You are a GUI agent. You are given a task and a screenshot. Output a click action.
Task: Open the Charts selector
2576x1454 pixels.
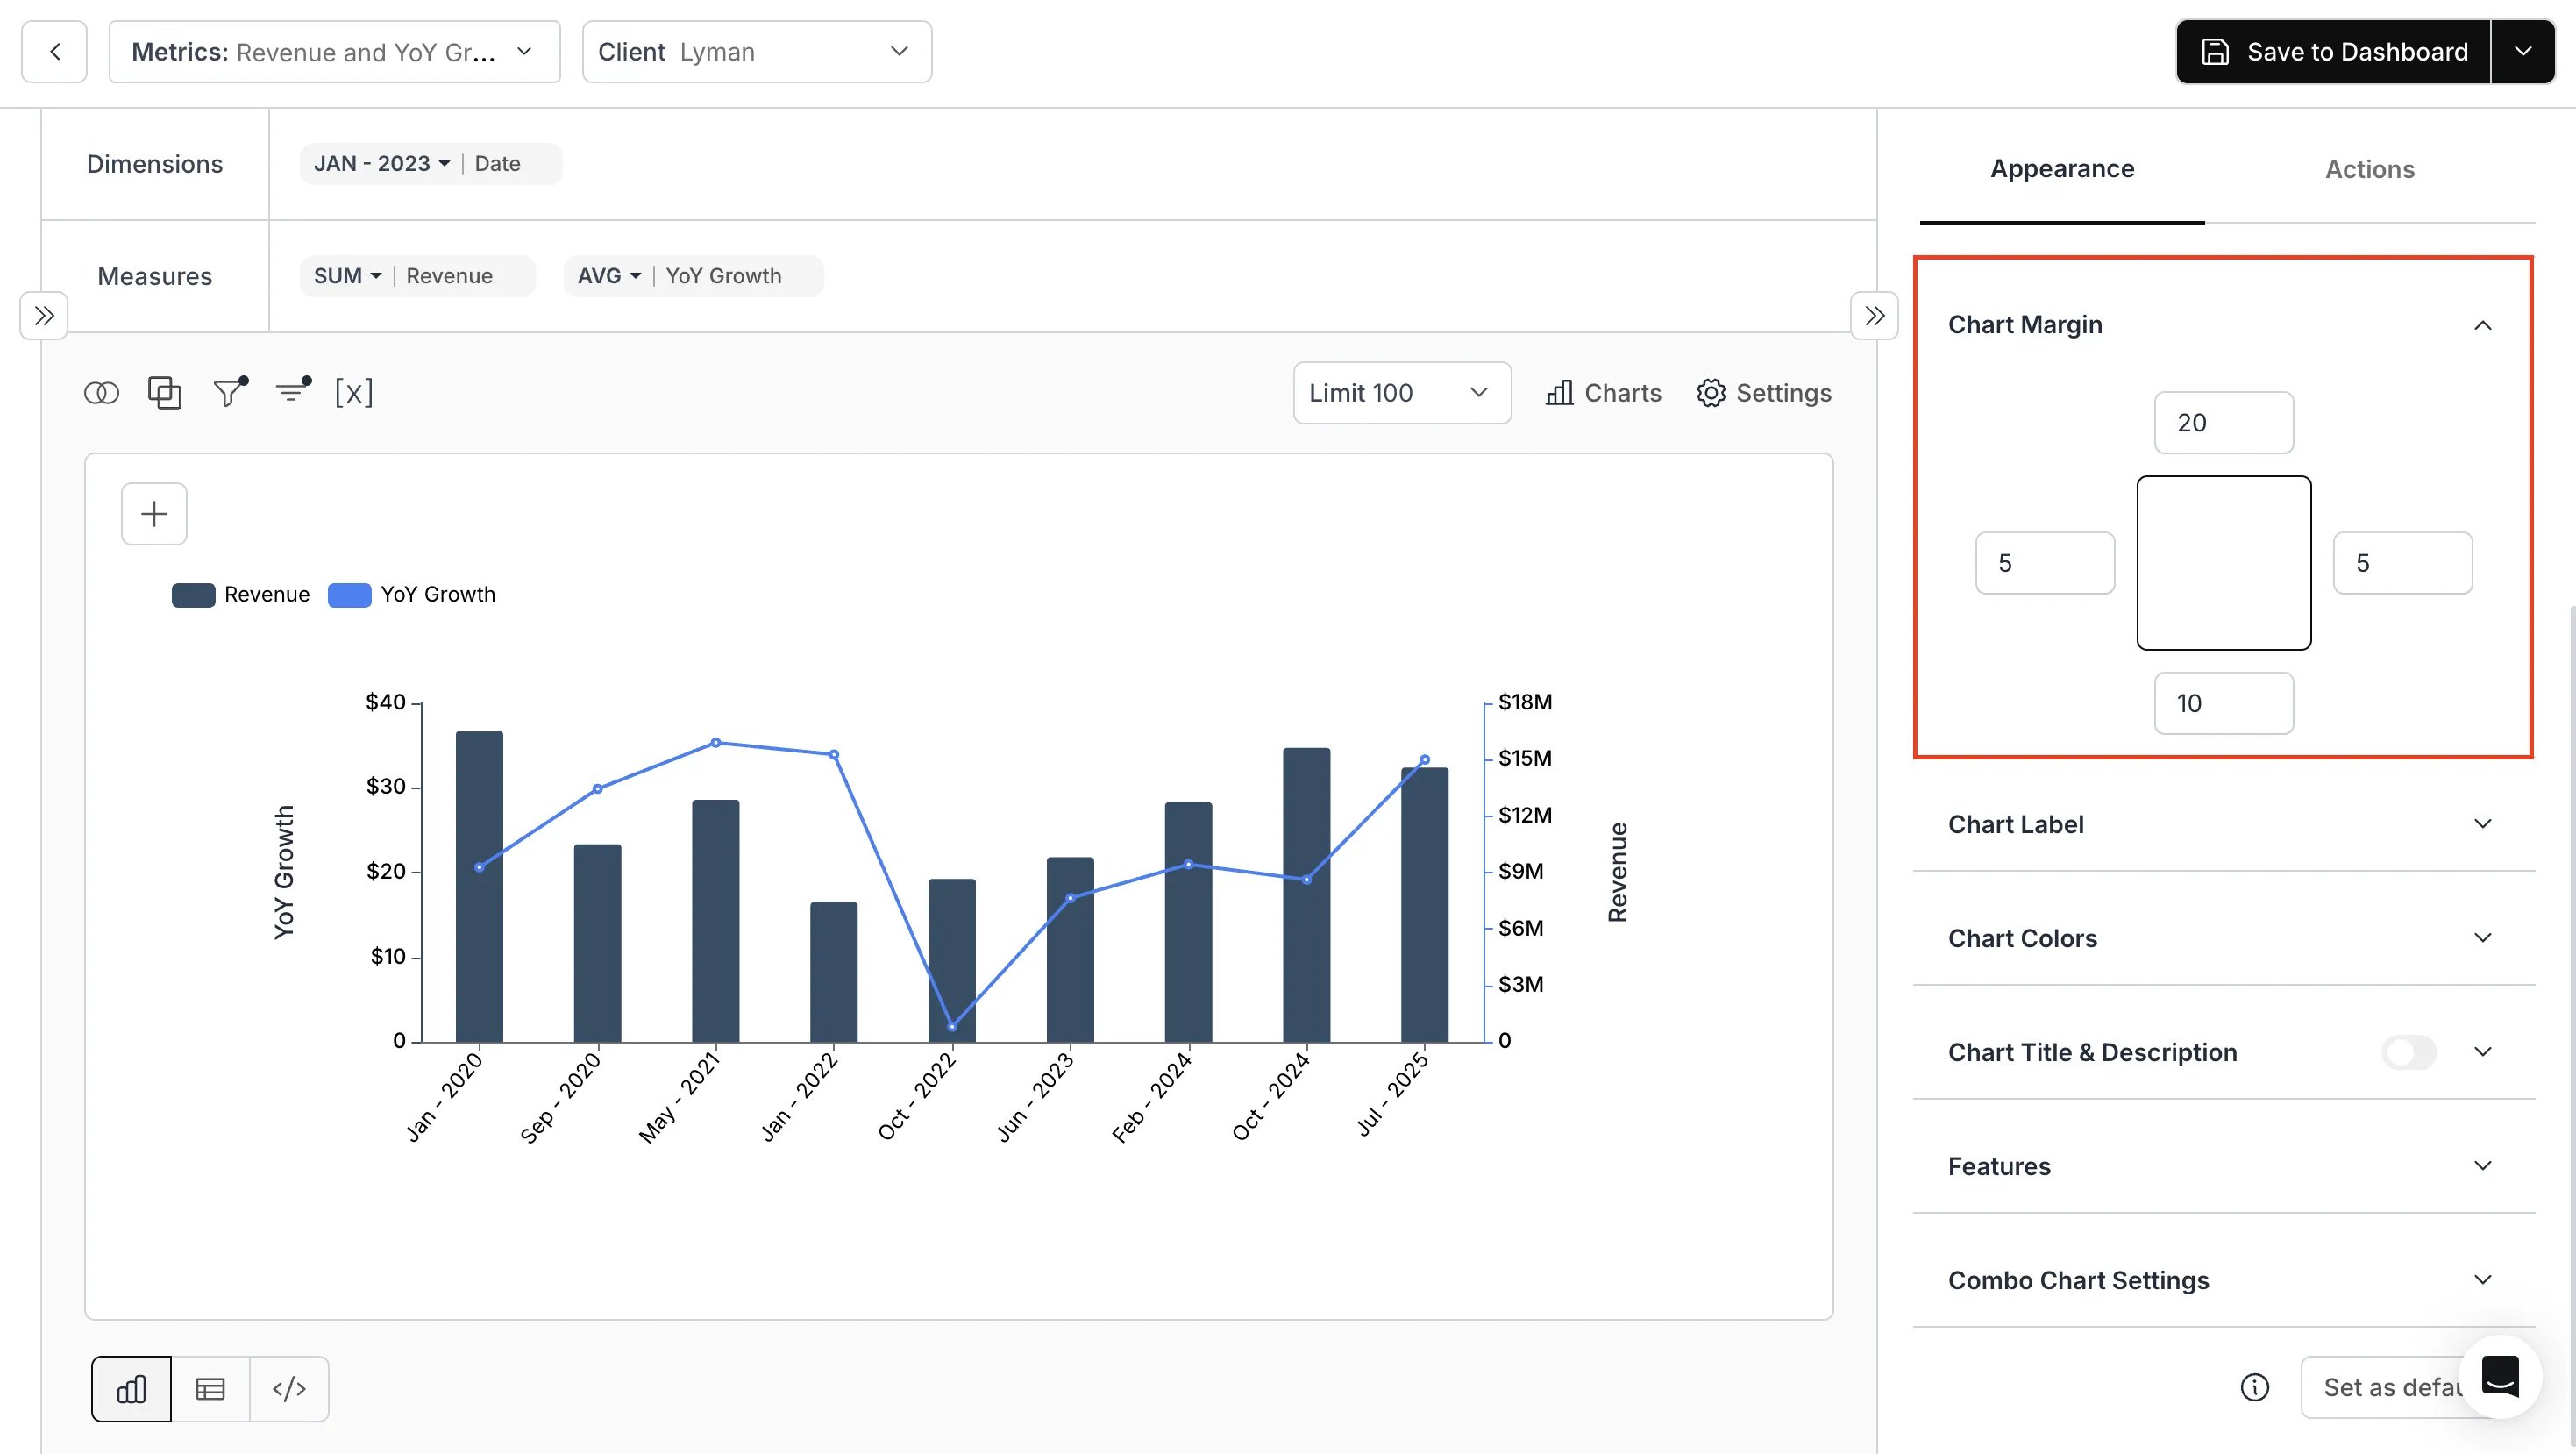(x=1603, y=393)
